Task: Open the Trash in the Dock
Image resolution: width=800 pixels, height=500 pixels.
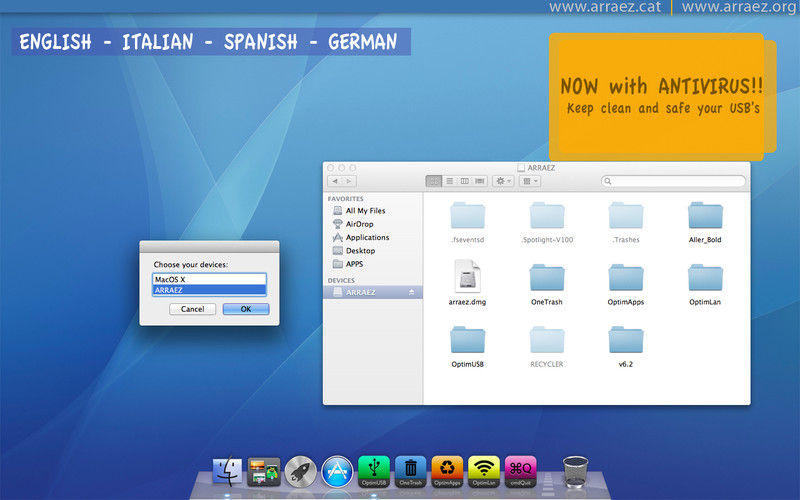Action: tap(575, 471)
